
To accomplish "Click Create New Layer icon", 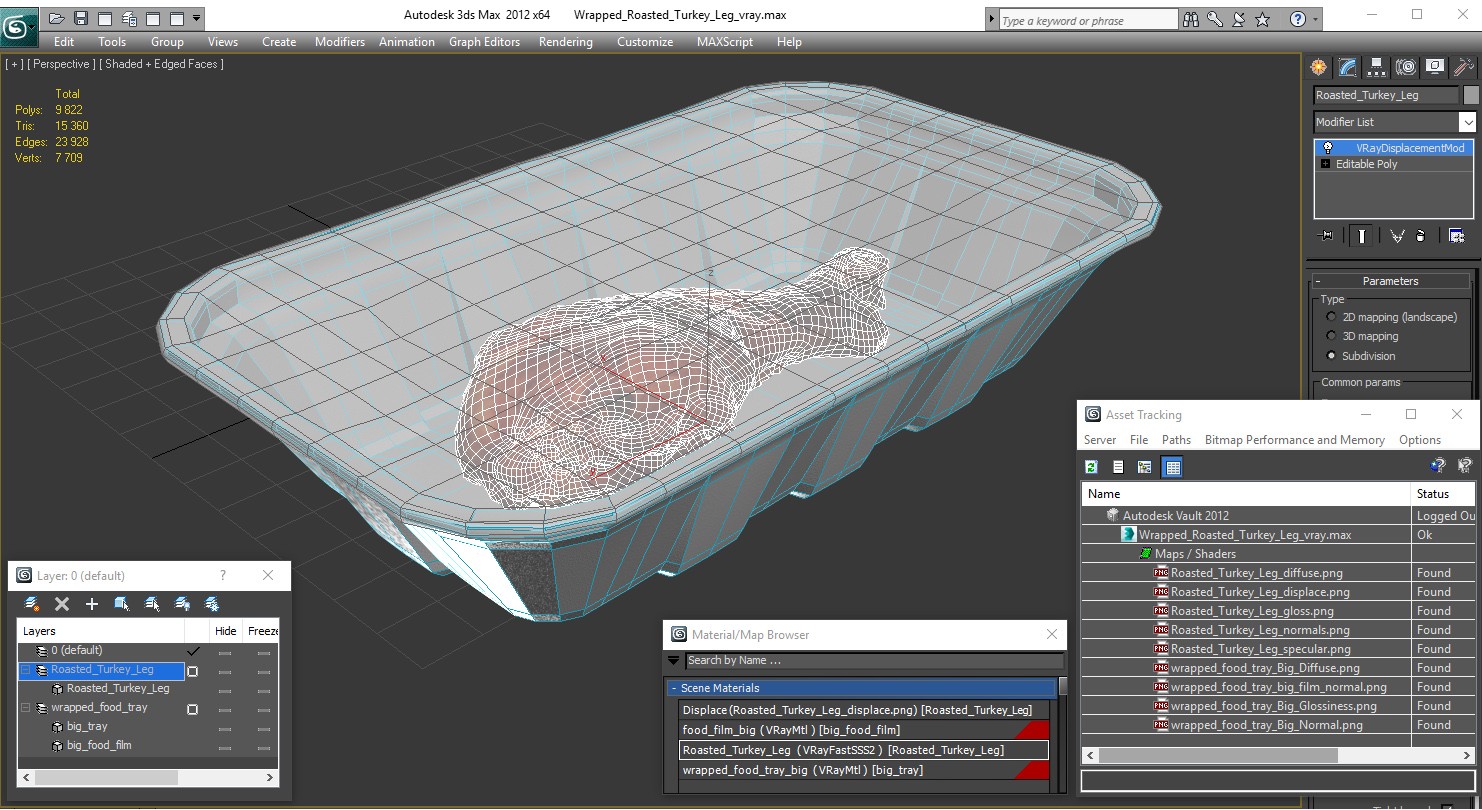I will [32, 604].
